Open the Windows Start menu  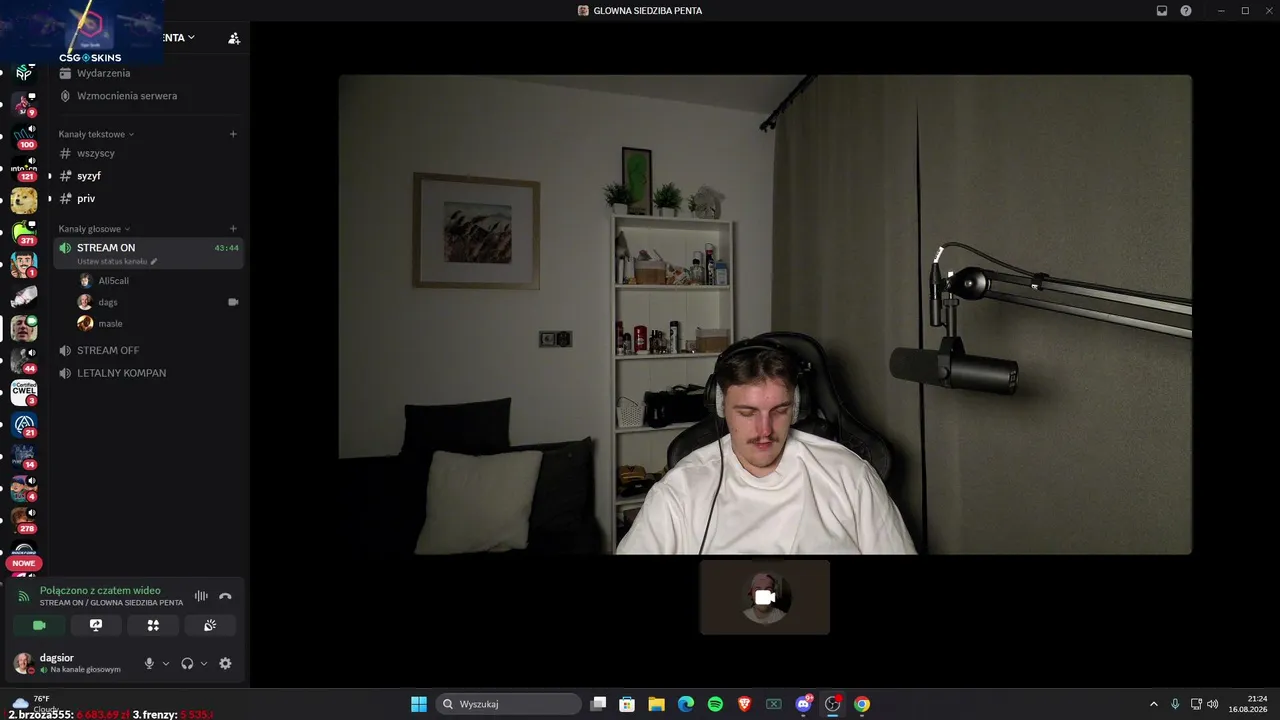(x=419, y=704)
